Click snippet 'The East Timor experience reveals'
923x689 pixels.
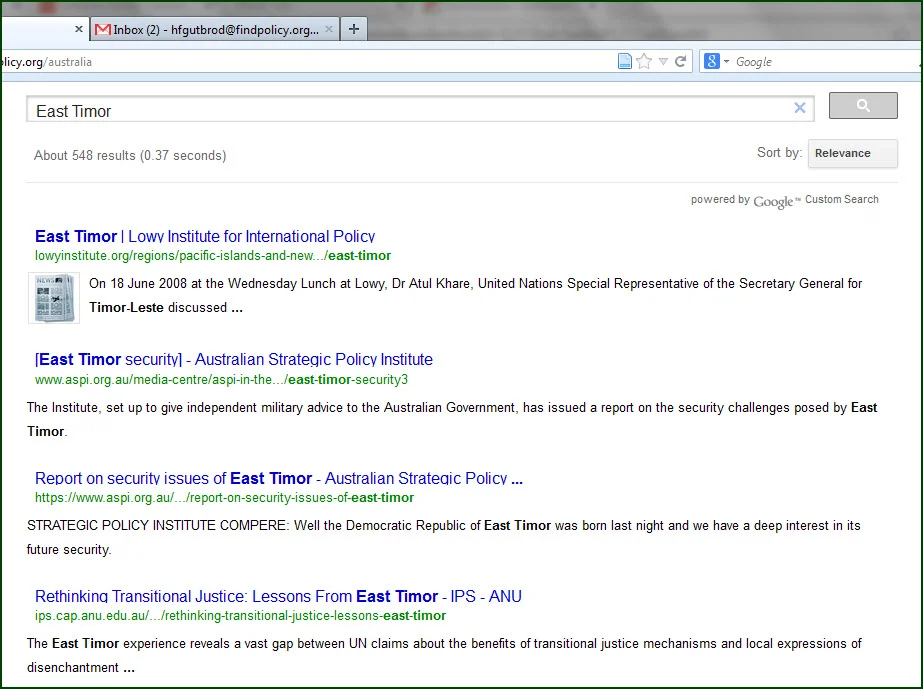pyautogui.click(x=444, y=655)
